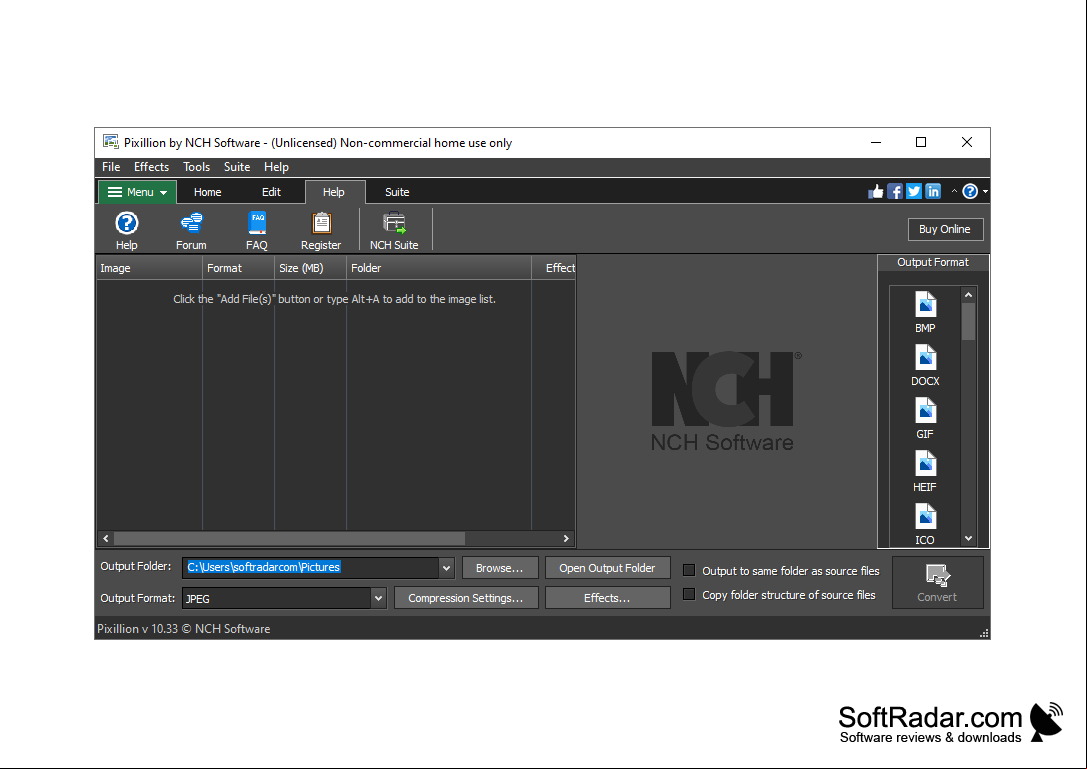Select DOCX output format icon
The image size is (1087, 769).
pyautogui.click(x=925, y=365)
